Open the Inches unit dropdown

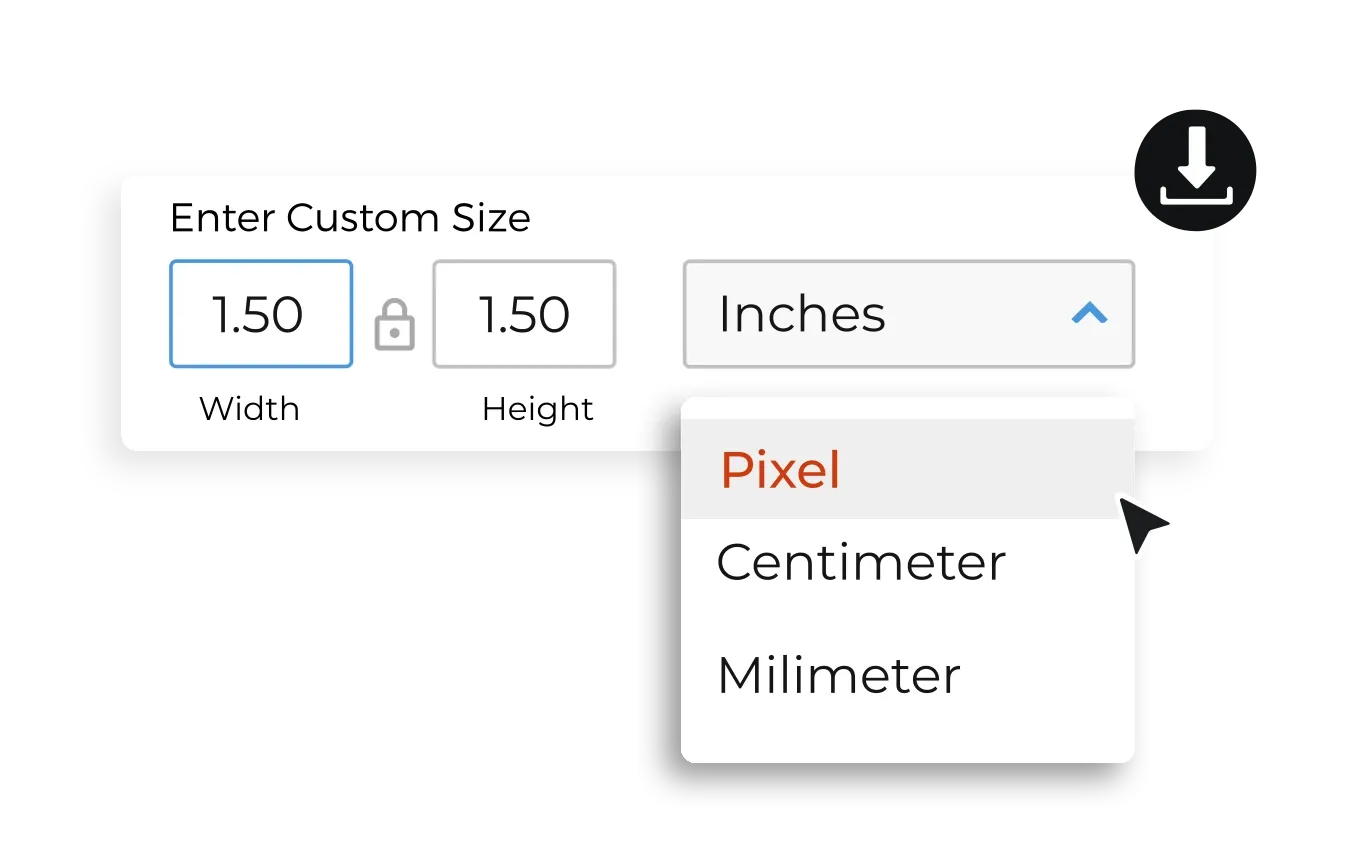[x=908, y=314]
